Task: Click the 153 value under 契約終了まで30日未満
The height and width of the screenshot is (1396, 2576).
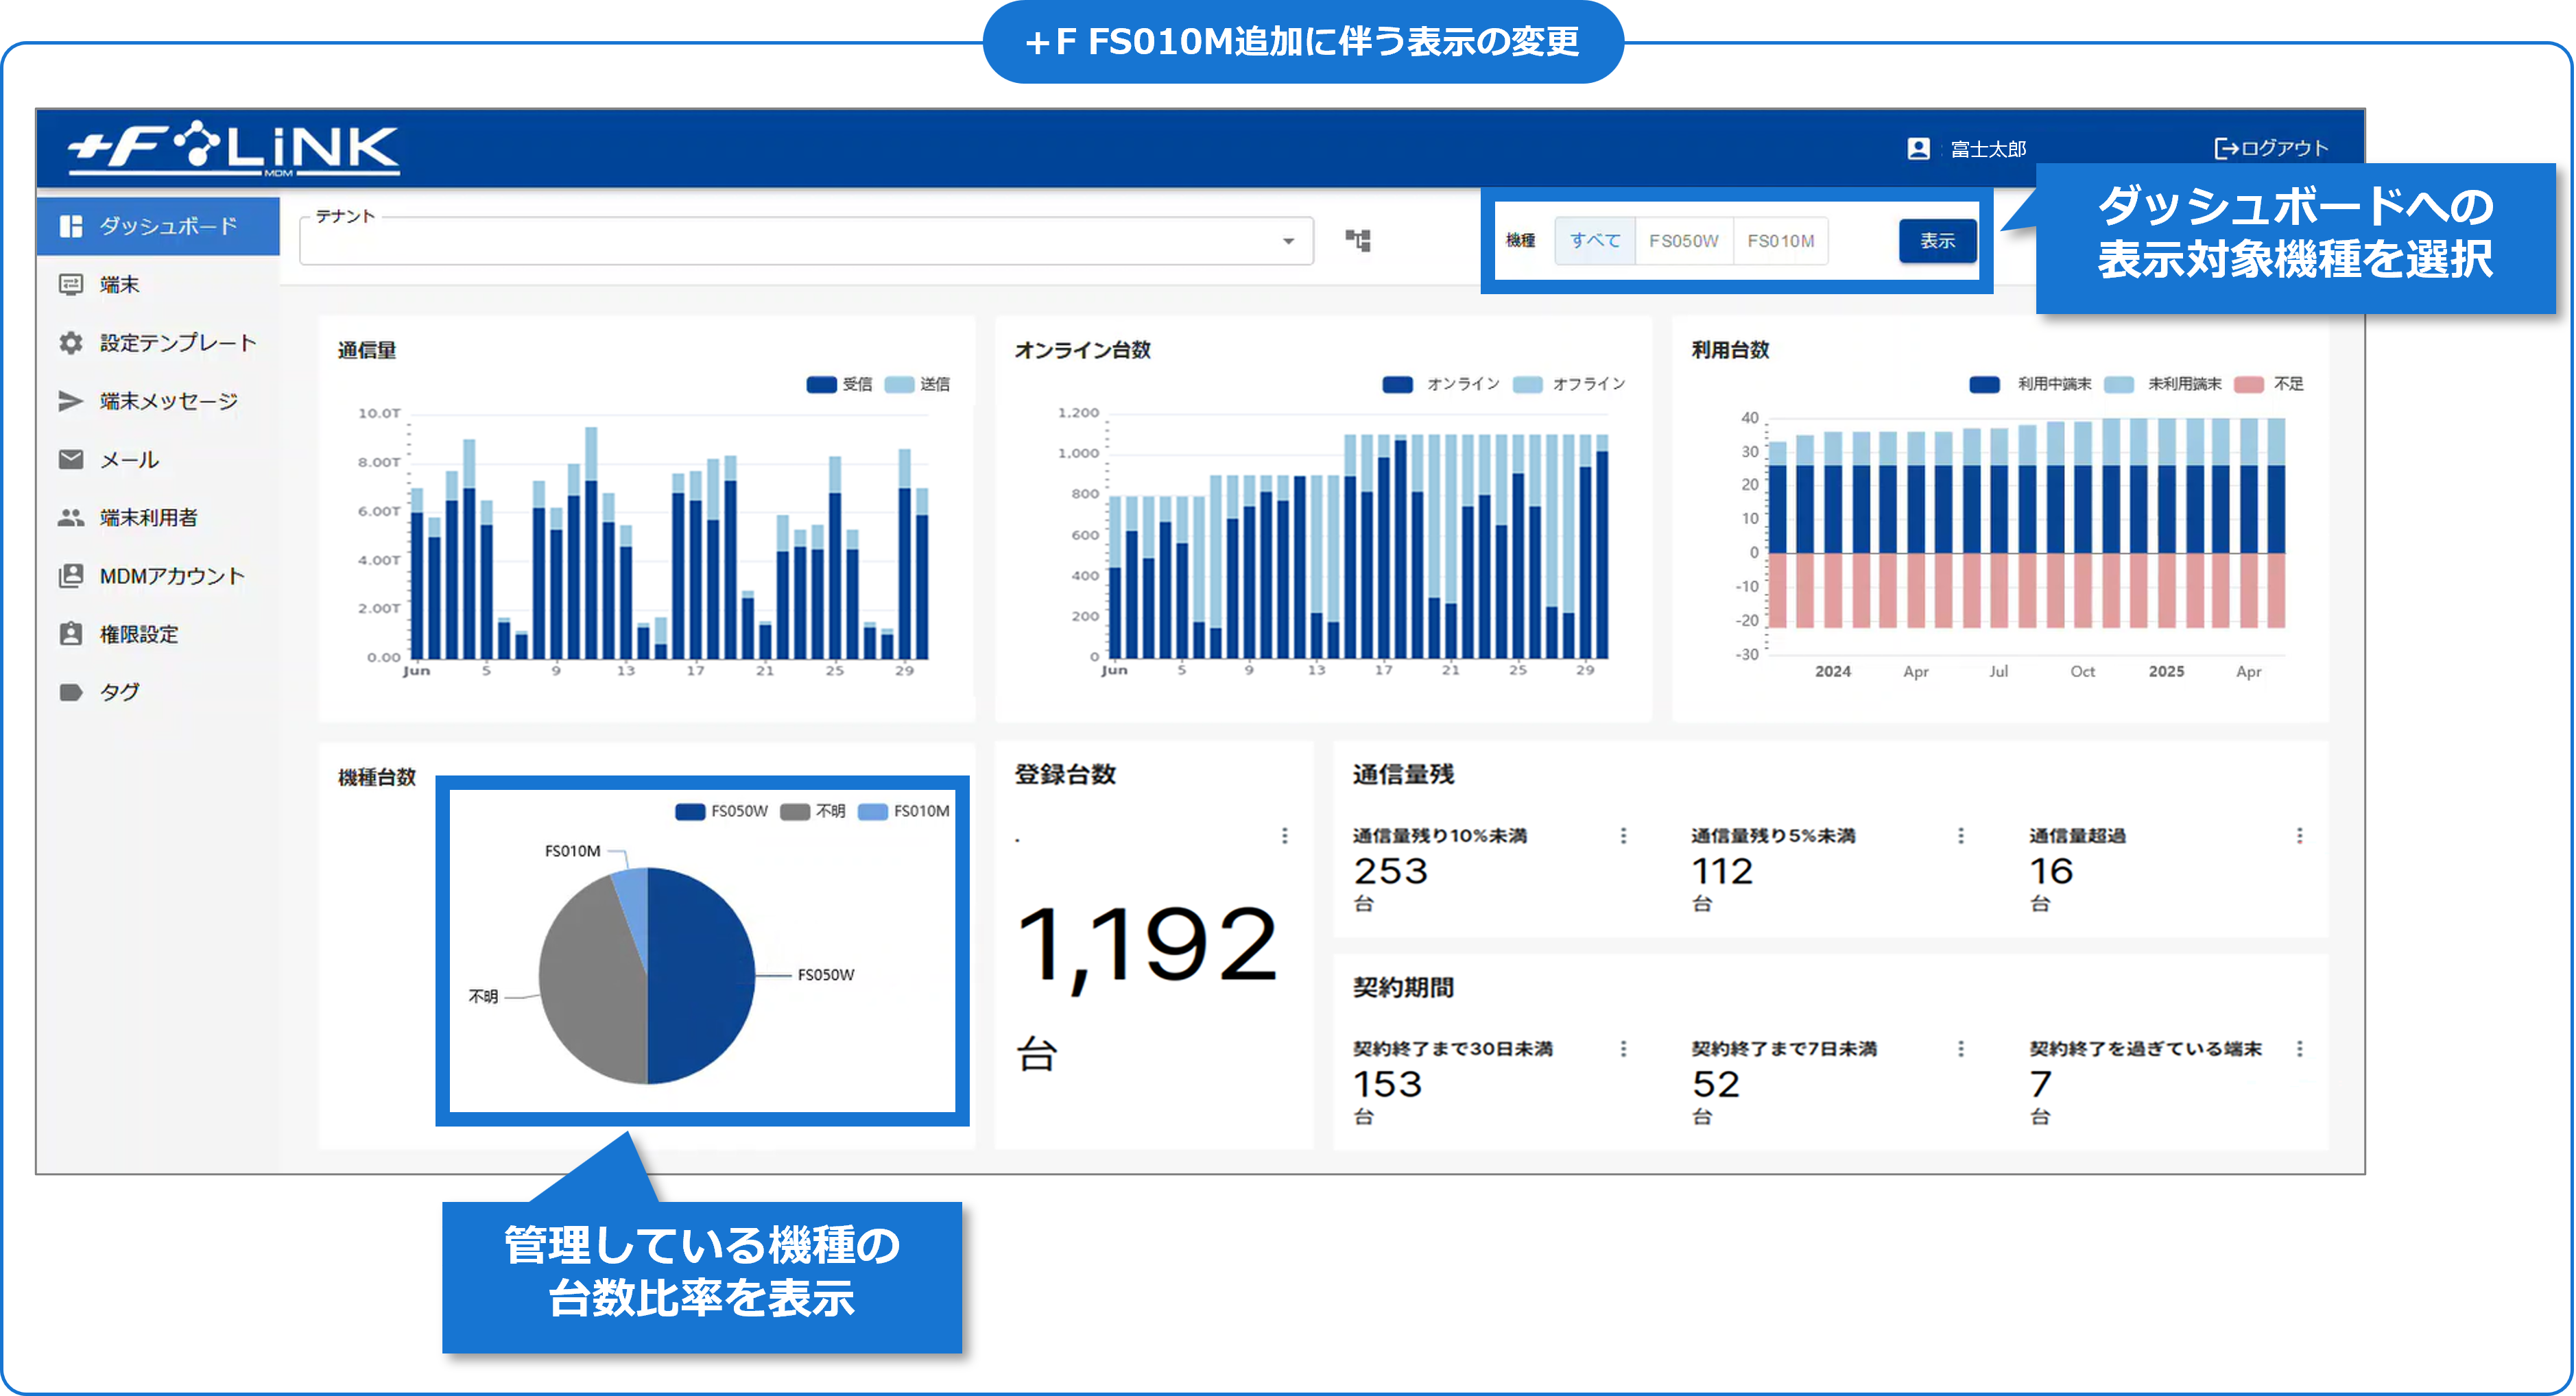Action: (1387, 1084)
